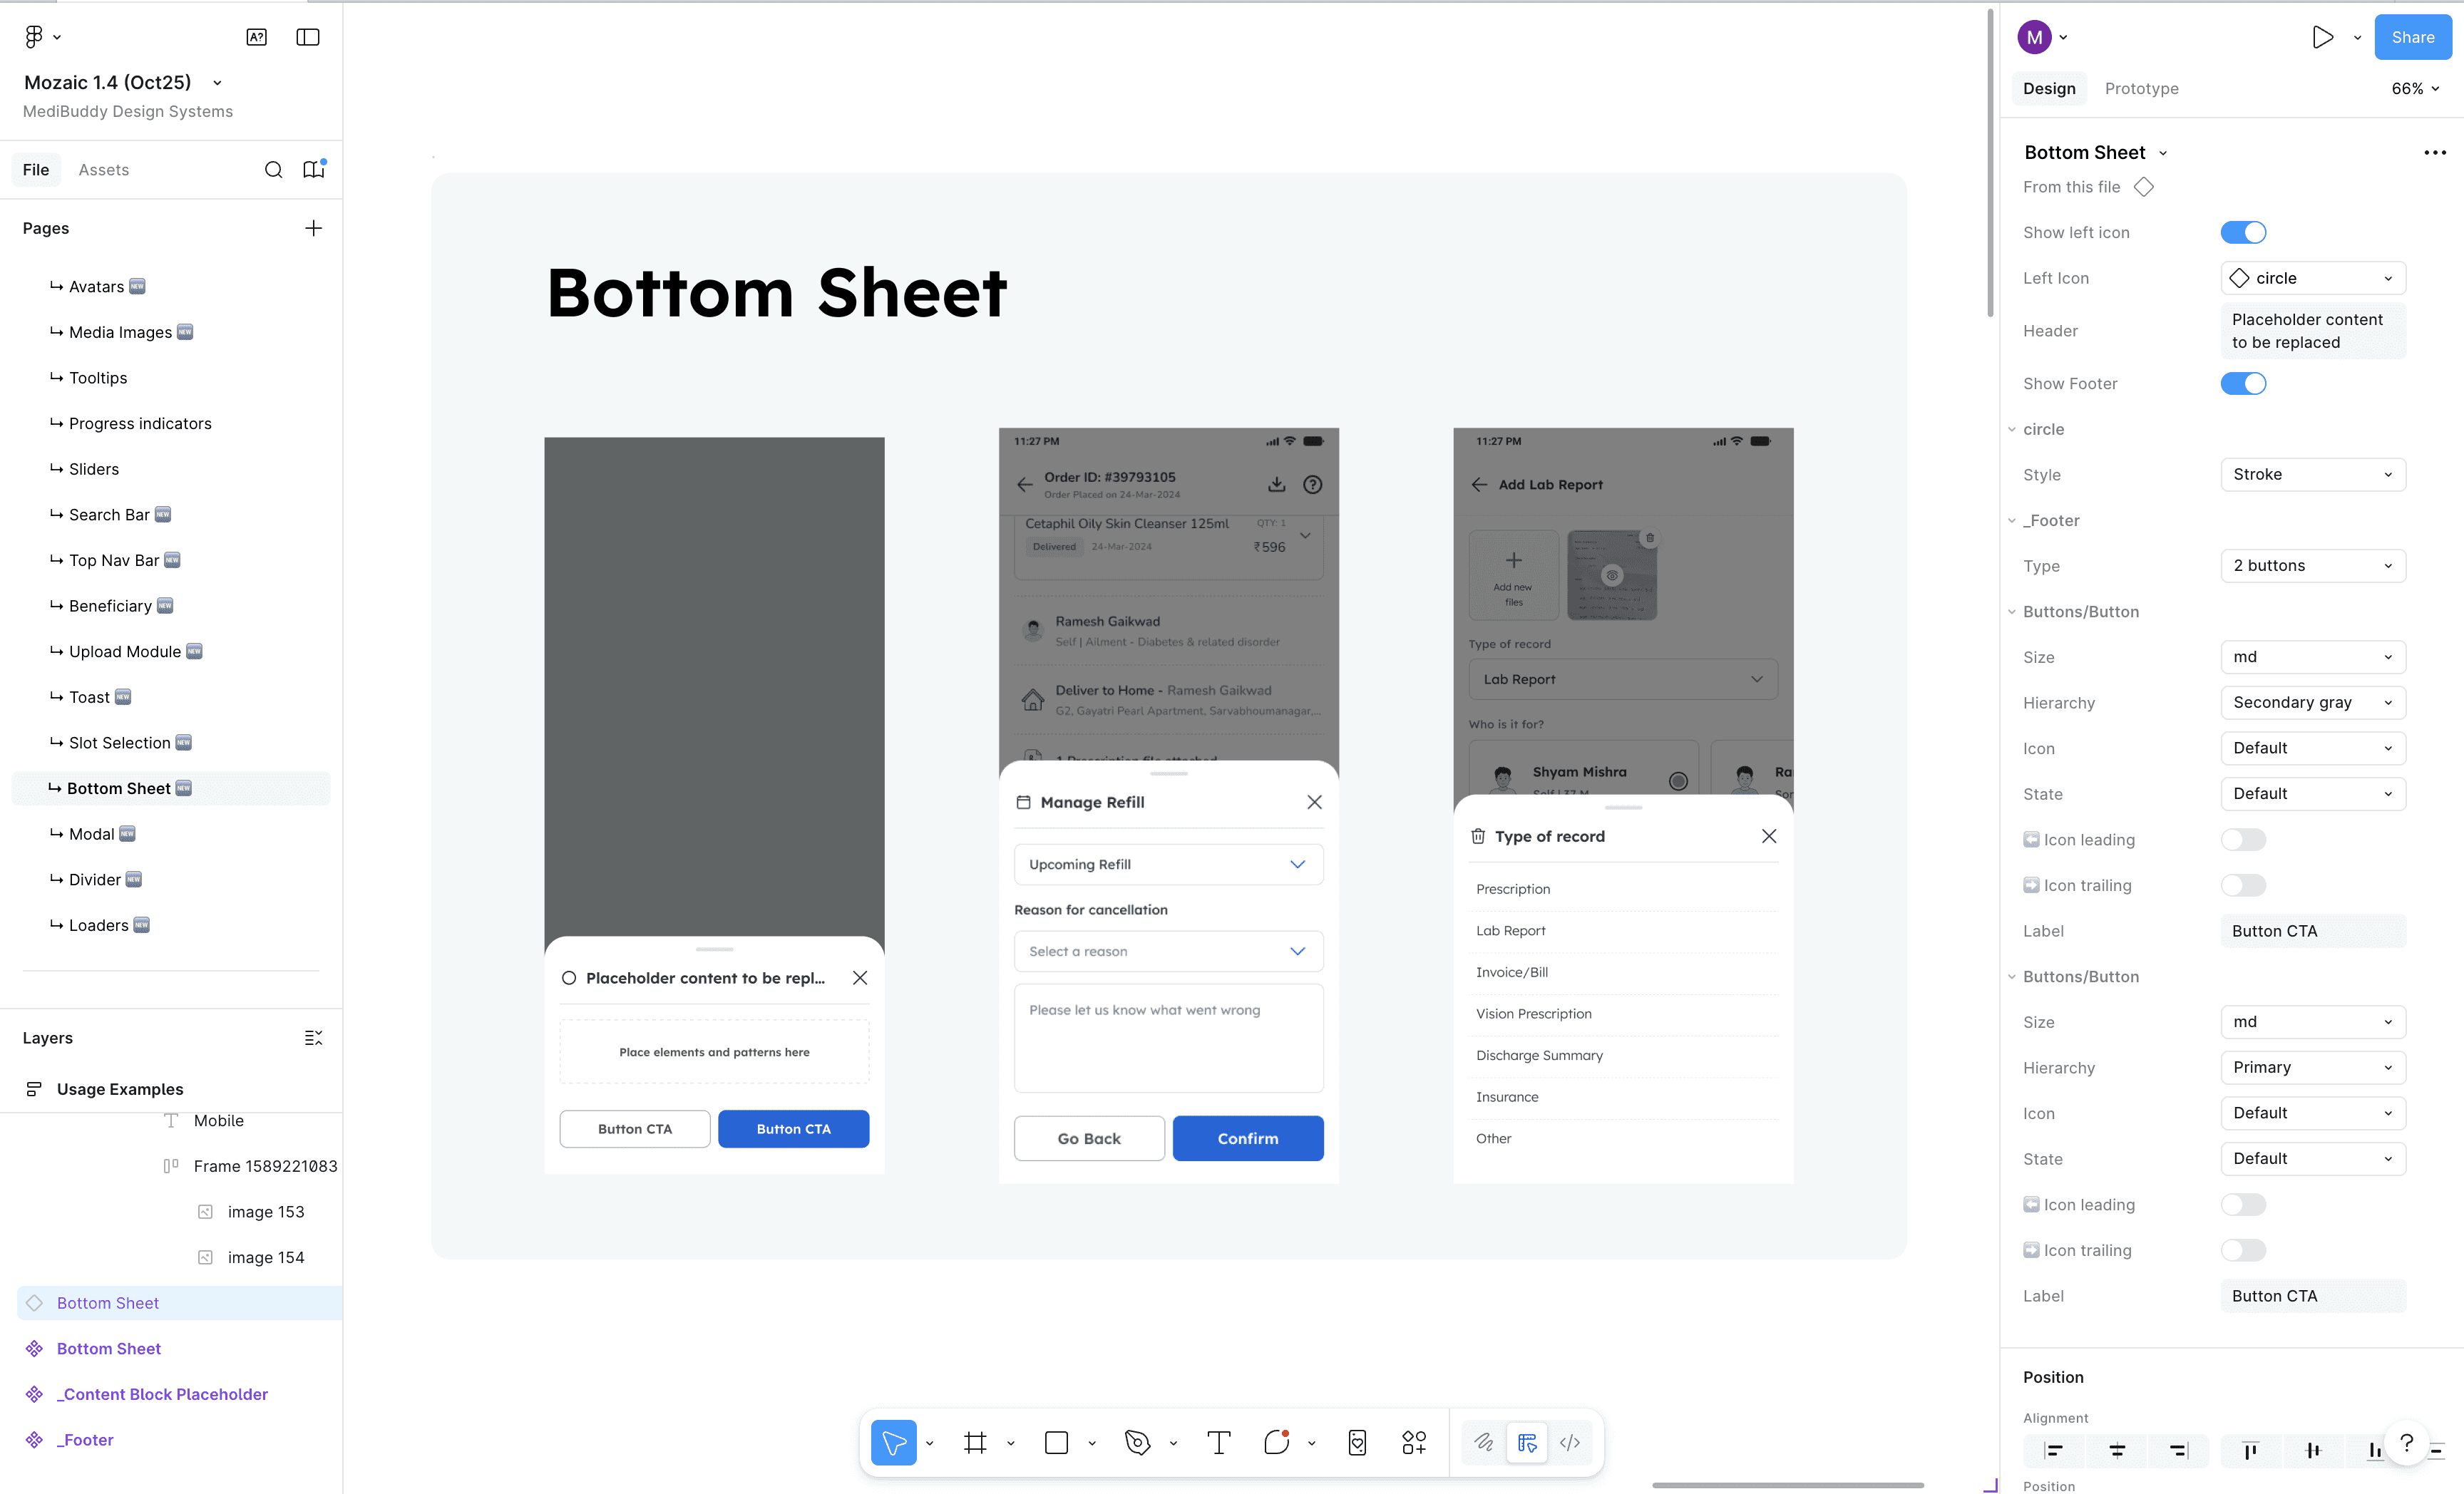Switch to Dev Mode code icon

(x=1570, y=1442)
